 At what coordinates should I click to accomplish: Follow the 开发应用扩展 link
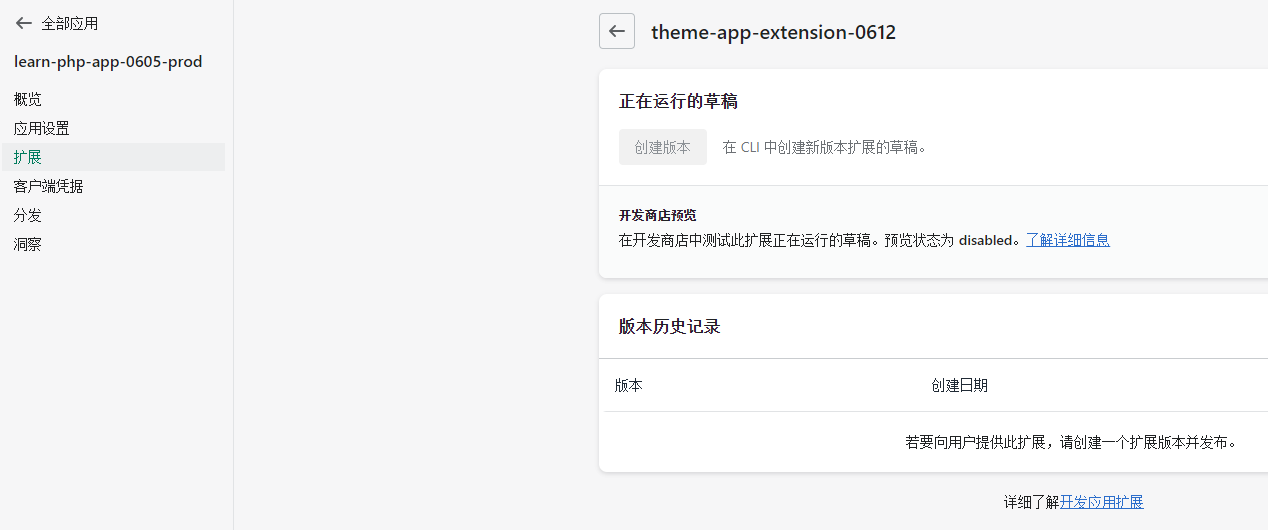click(1101, 502)
